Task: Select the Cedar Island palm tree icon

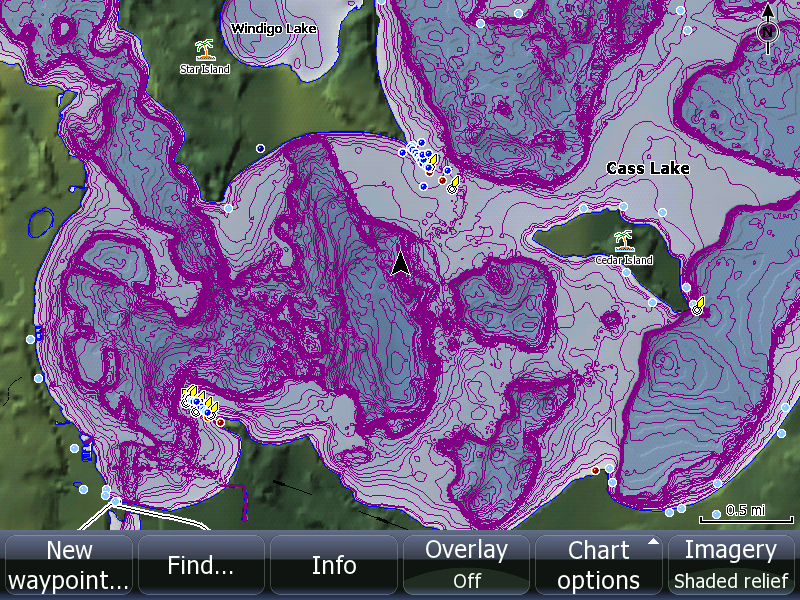Action: point(623,241)
